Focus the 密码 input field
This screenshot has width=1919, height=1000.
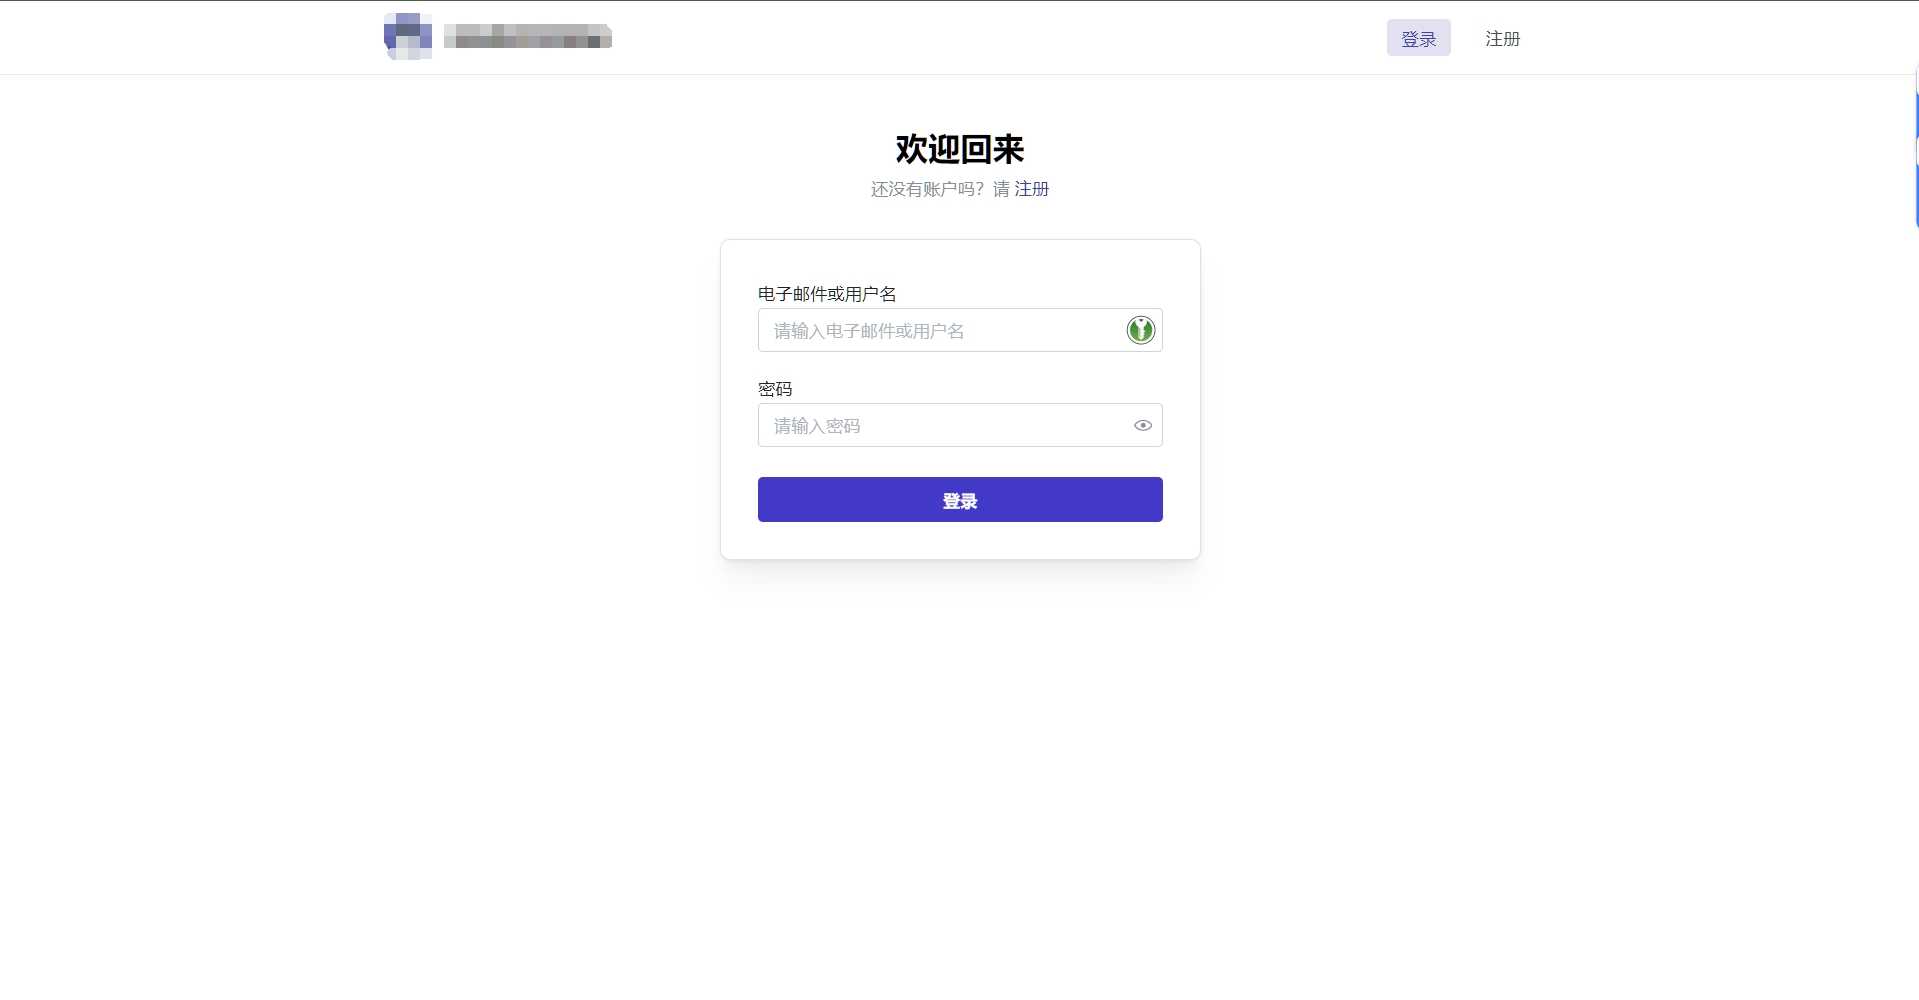point(960,425)
